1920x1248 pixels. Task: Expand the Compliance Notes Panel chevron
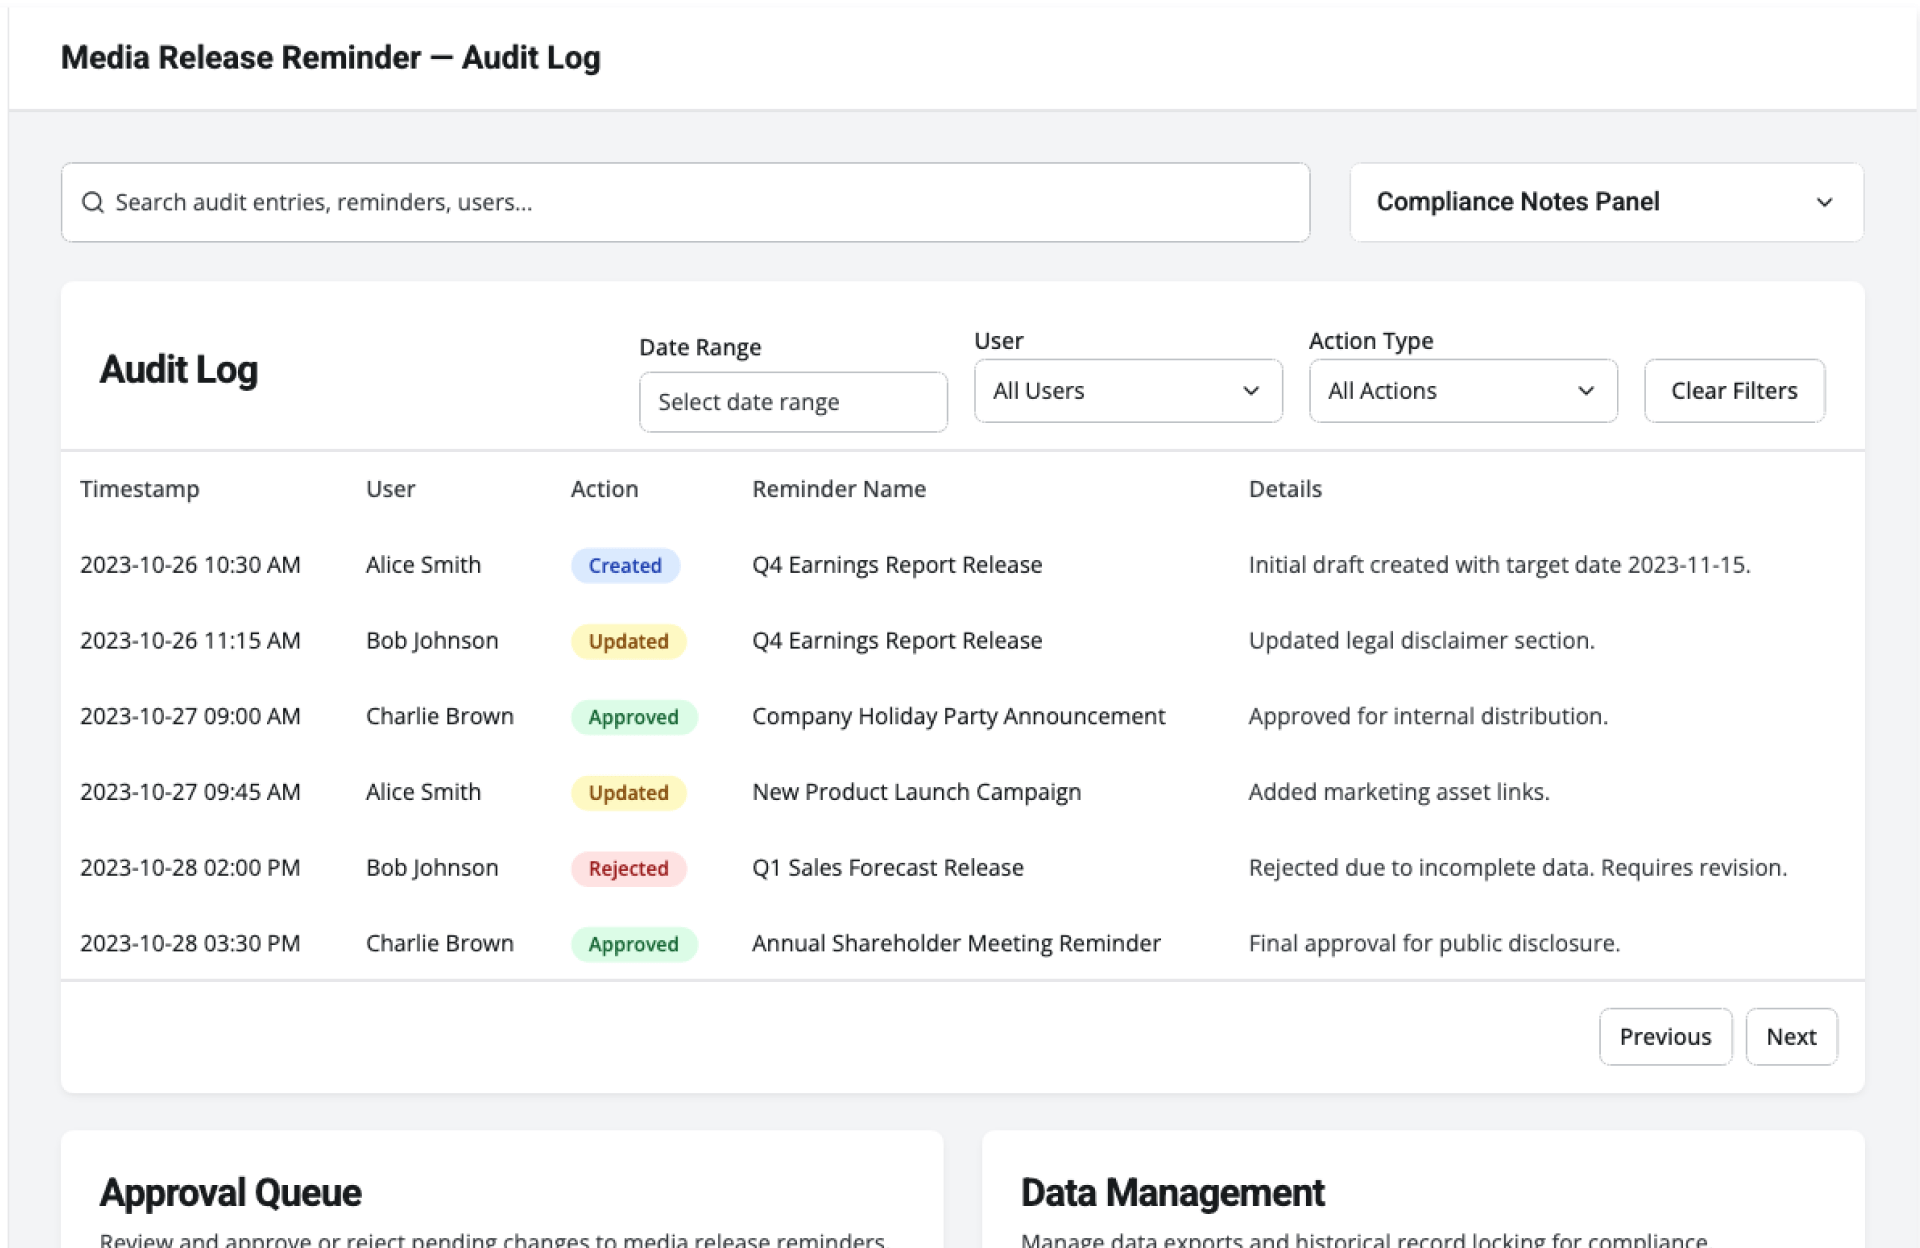(1823, 202)
